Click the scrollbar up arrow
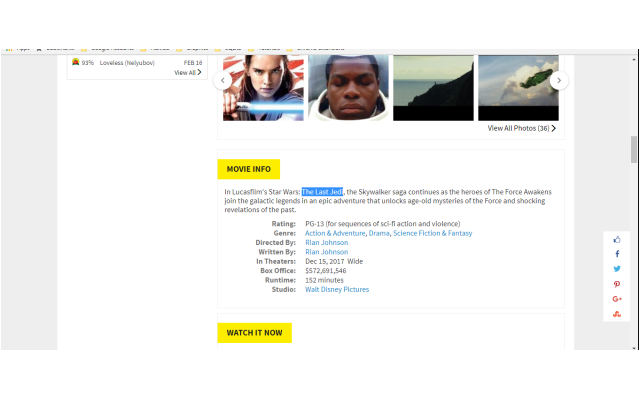The width and height of the screenshot is (640, 400). [x=633, y=60]
